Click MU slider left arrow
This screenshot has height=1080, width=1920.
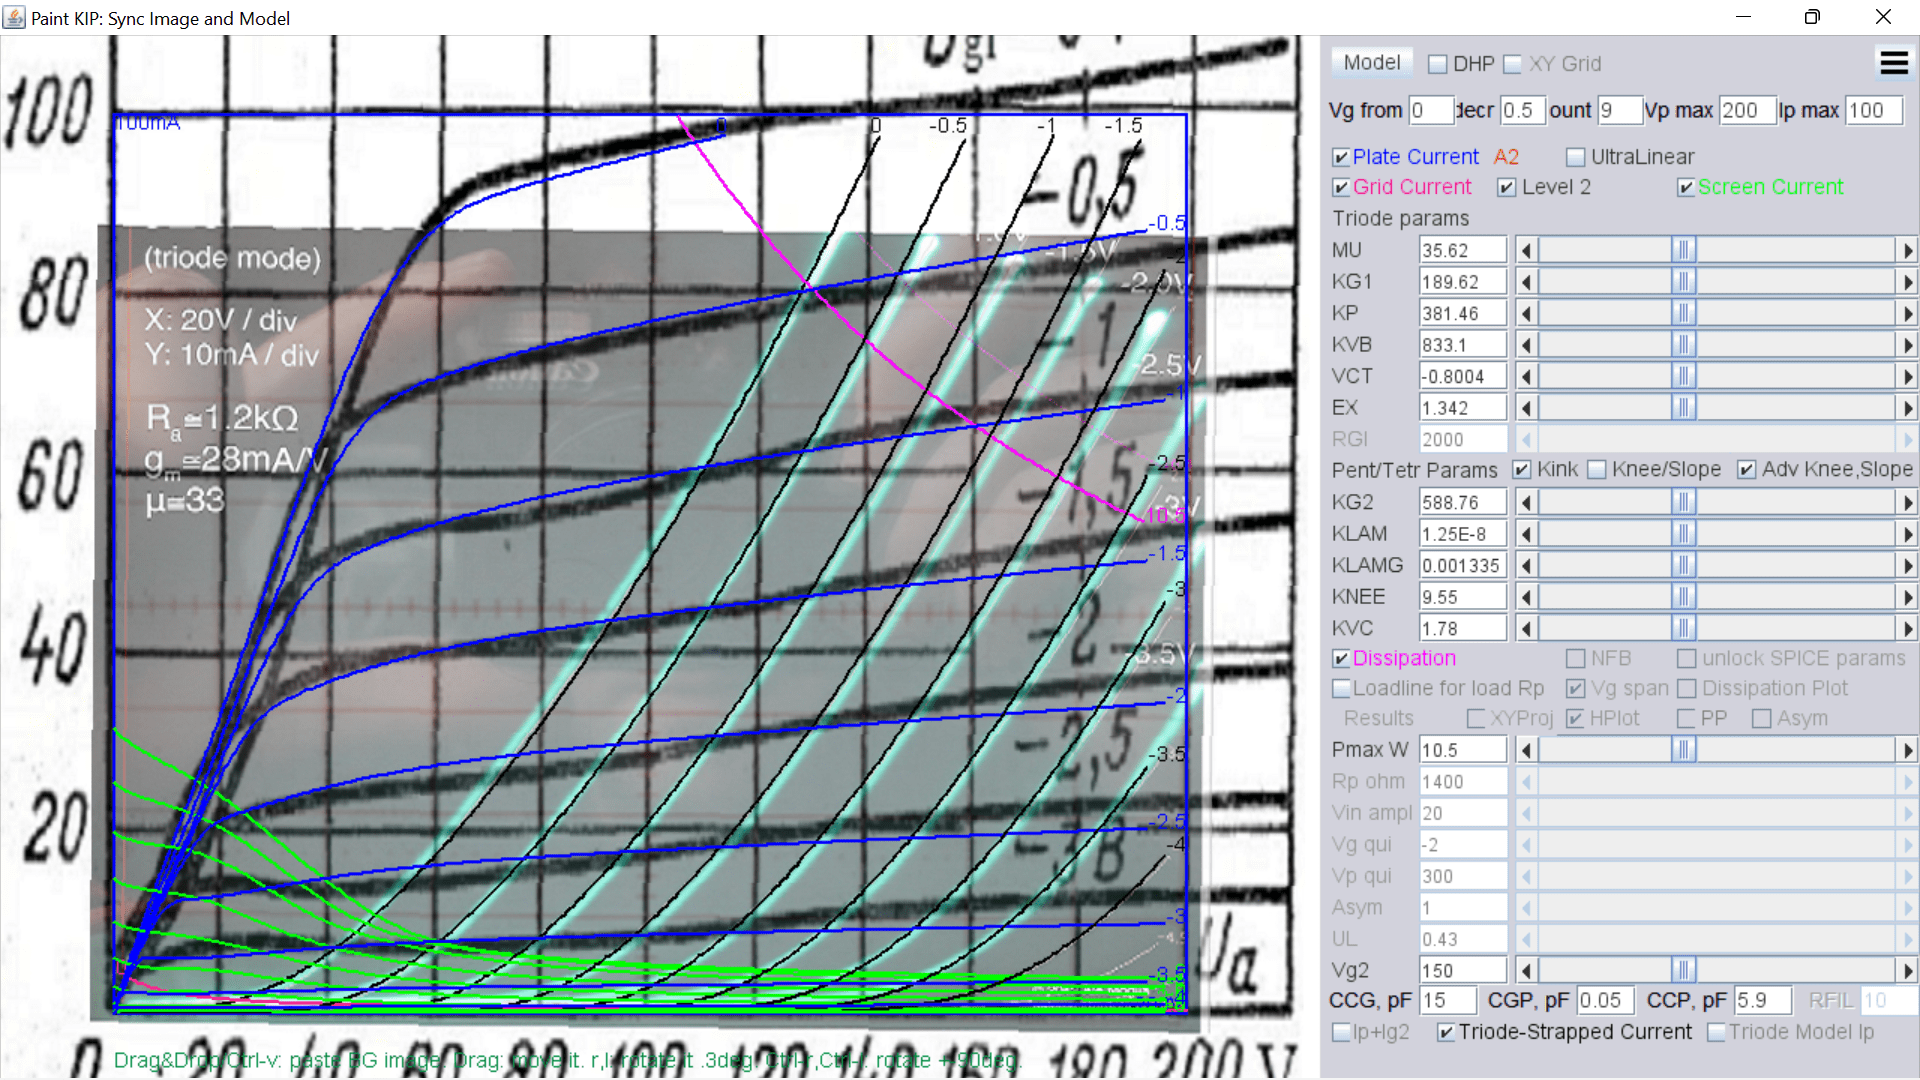1526,250
